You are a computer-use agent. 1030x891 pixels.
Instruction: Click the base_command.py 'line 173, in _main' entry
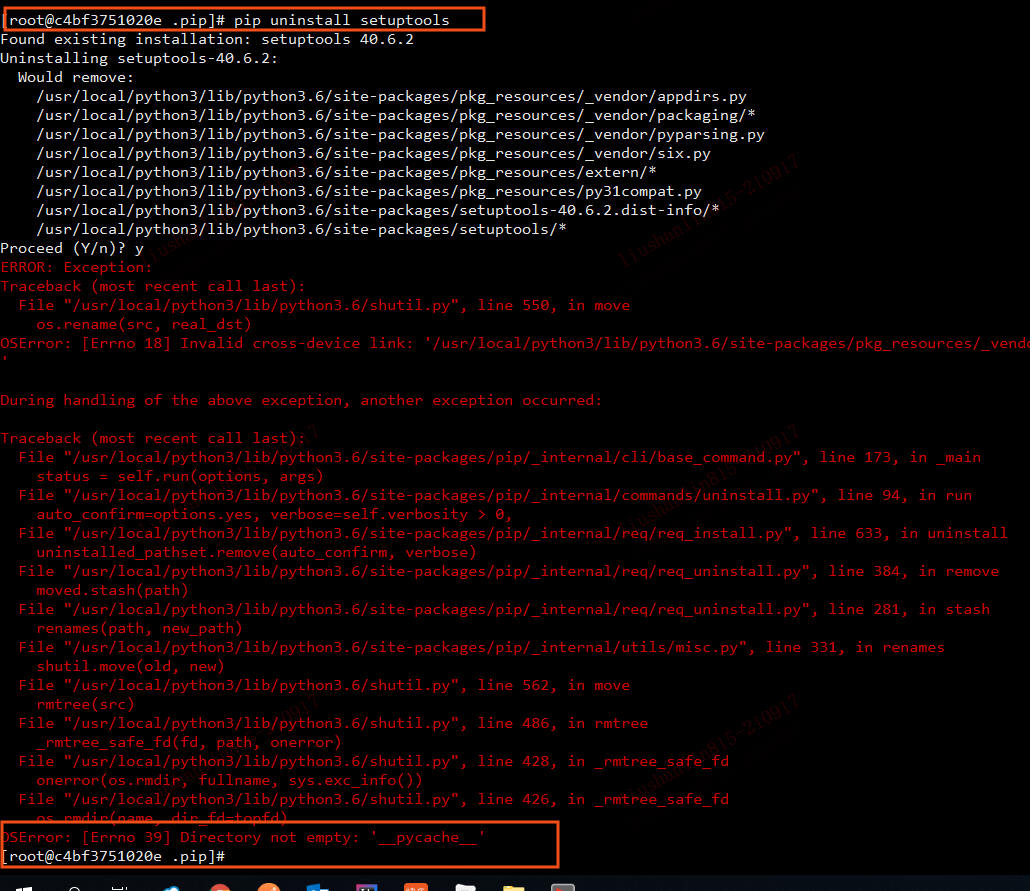500,458
